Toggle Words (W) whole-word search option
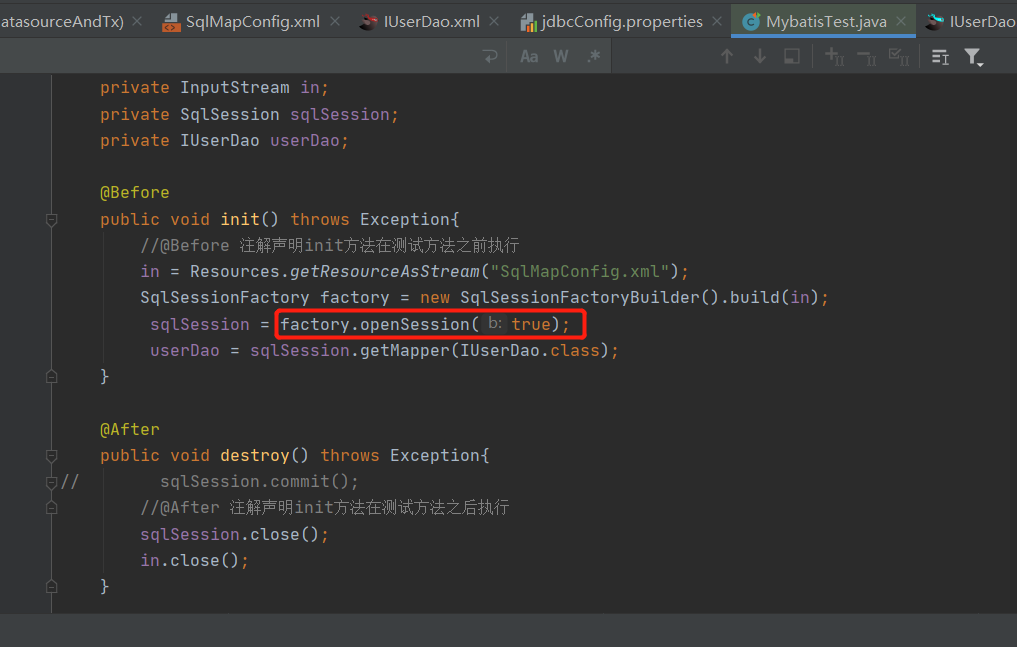The height and width of the screenshot is (647, 1017). pos(561,56)
